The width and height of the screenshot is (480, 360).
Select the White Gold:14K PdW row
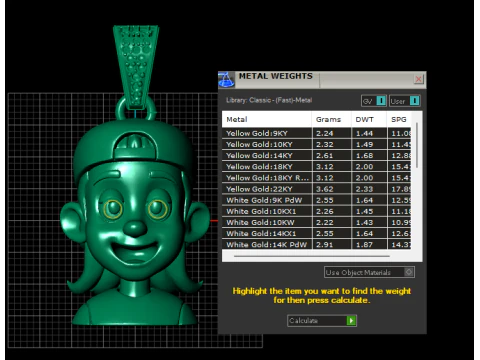[316, 244]
